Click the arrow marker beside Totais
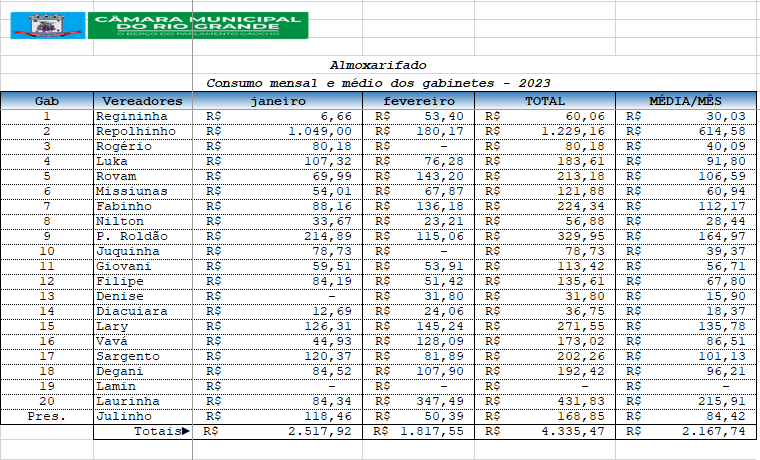Image resolution: width=760 pixels, height=460 pixels. click(x=185, y=432)
